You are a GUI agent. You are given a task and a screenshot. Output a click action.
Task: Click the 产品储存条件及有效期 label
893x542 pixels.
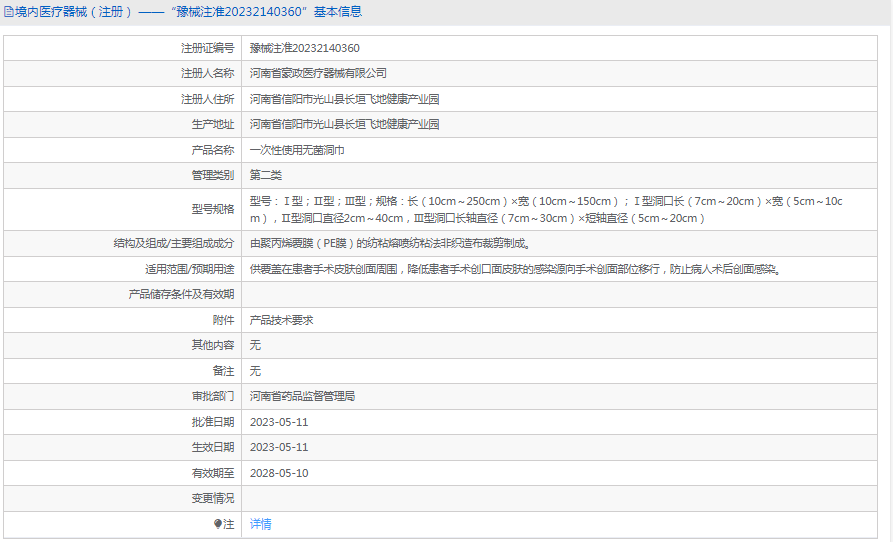[x=181, y=294]
